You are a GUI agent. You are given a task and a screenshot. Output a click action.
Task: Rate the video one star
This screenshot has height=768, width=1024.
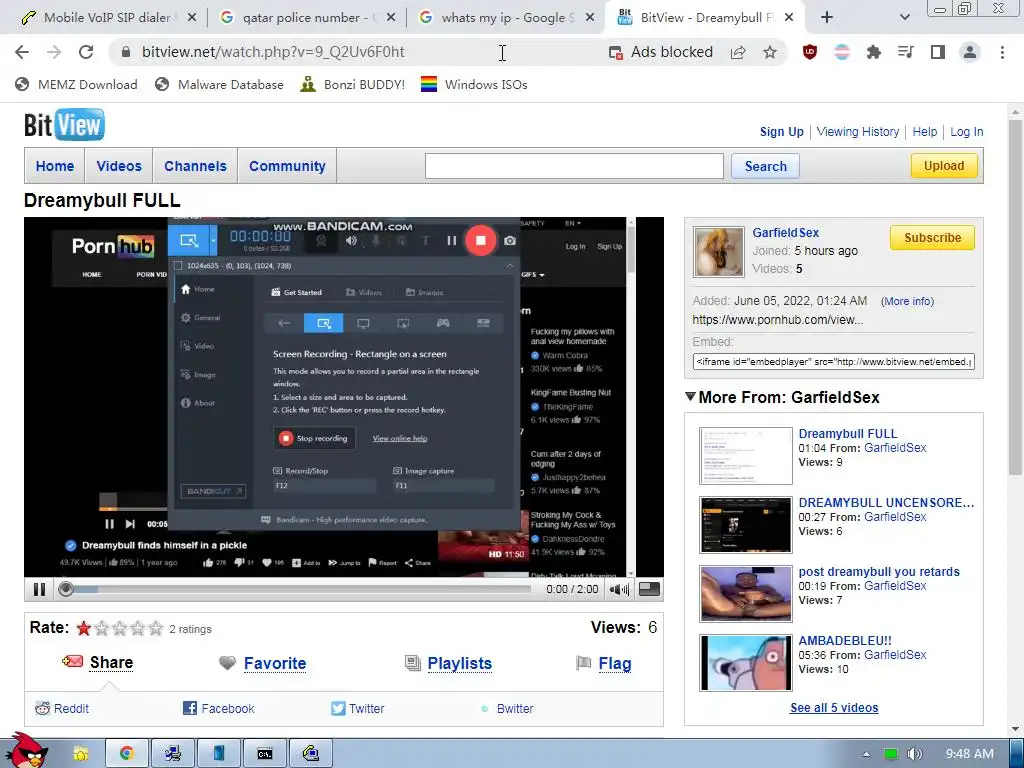click(x=84, y=628)
